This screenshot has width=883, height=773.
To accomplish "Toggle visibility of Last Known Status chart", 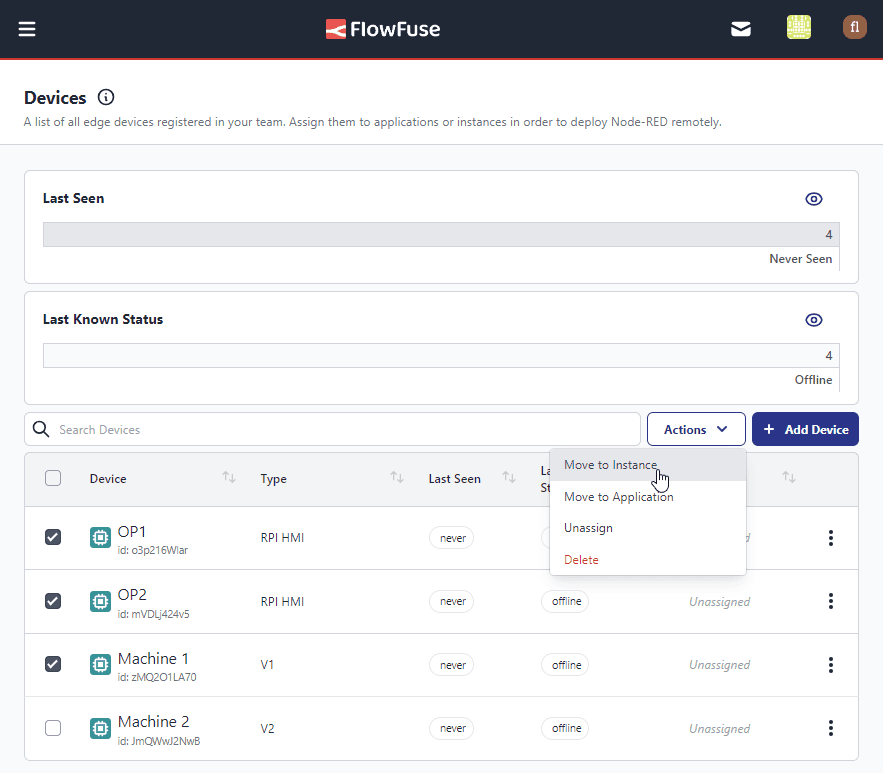I will tap(813, 320).
